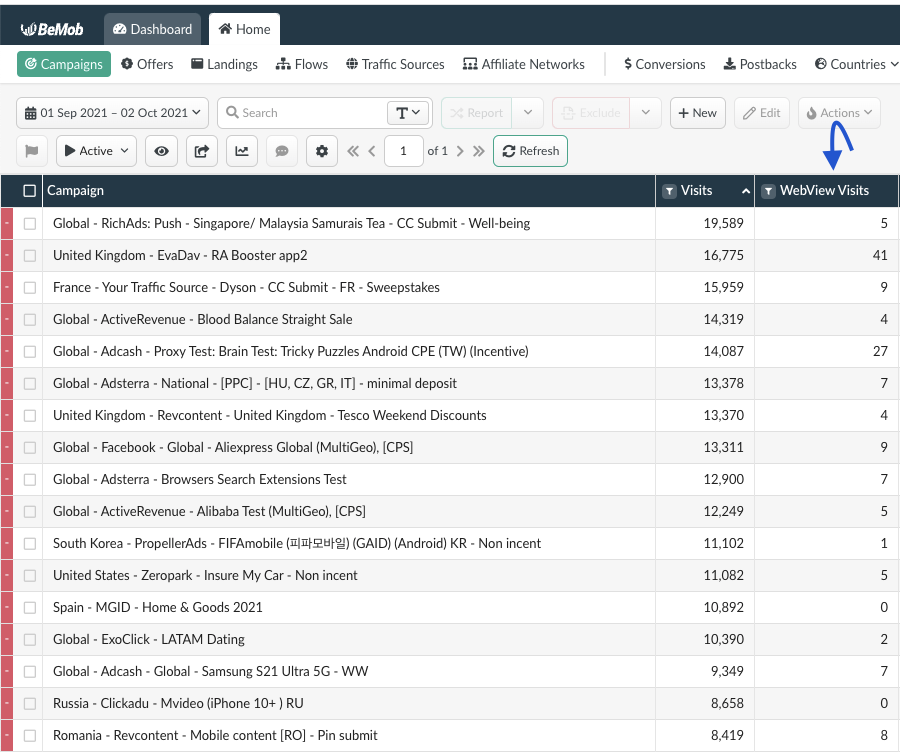
Task: Click the New campaign button
Action: [x=698, y=113]
